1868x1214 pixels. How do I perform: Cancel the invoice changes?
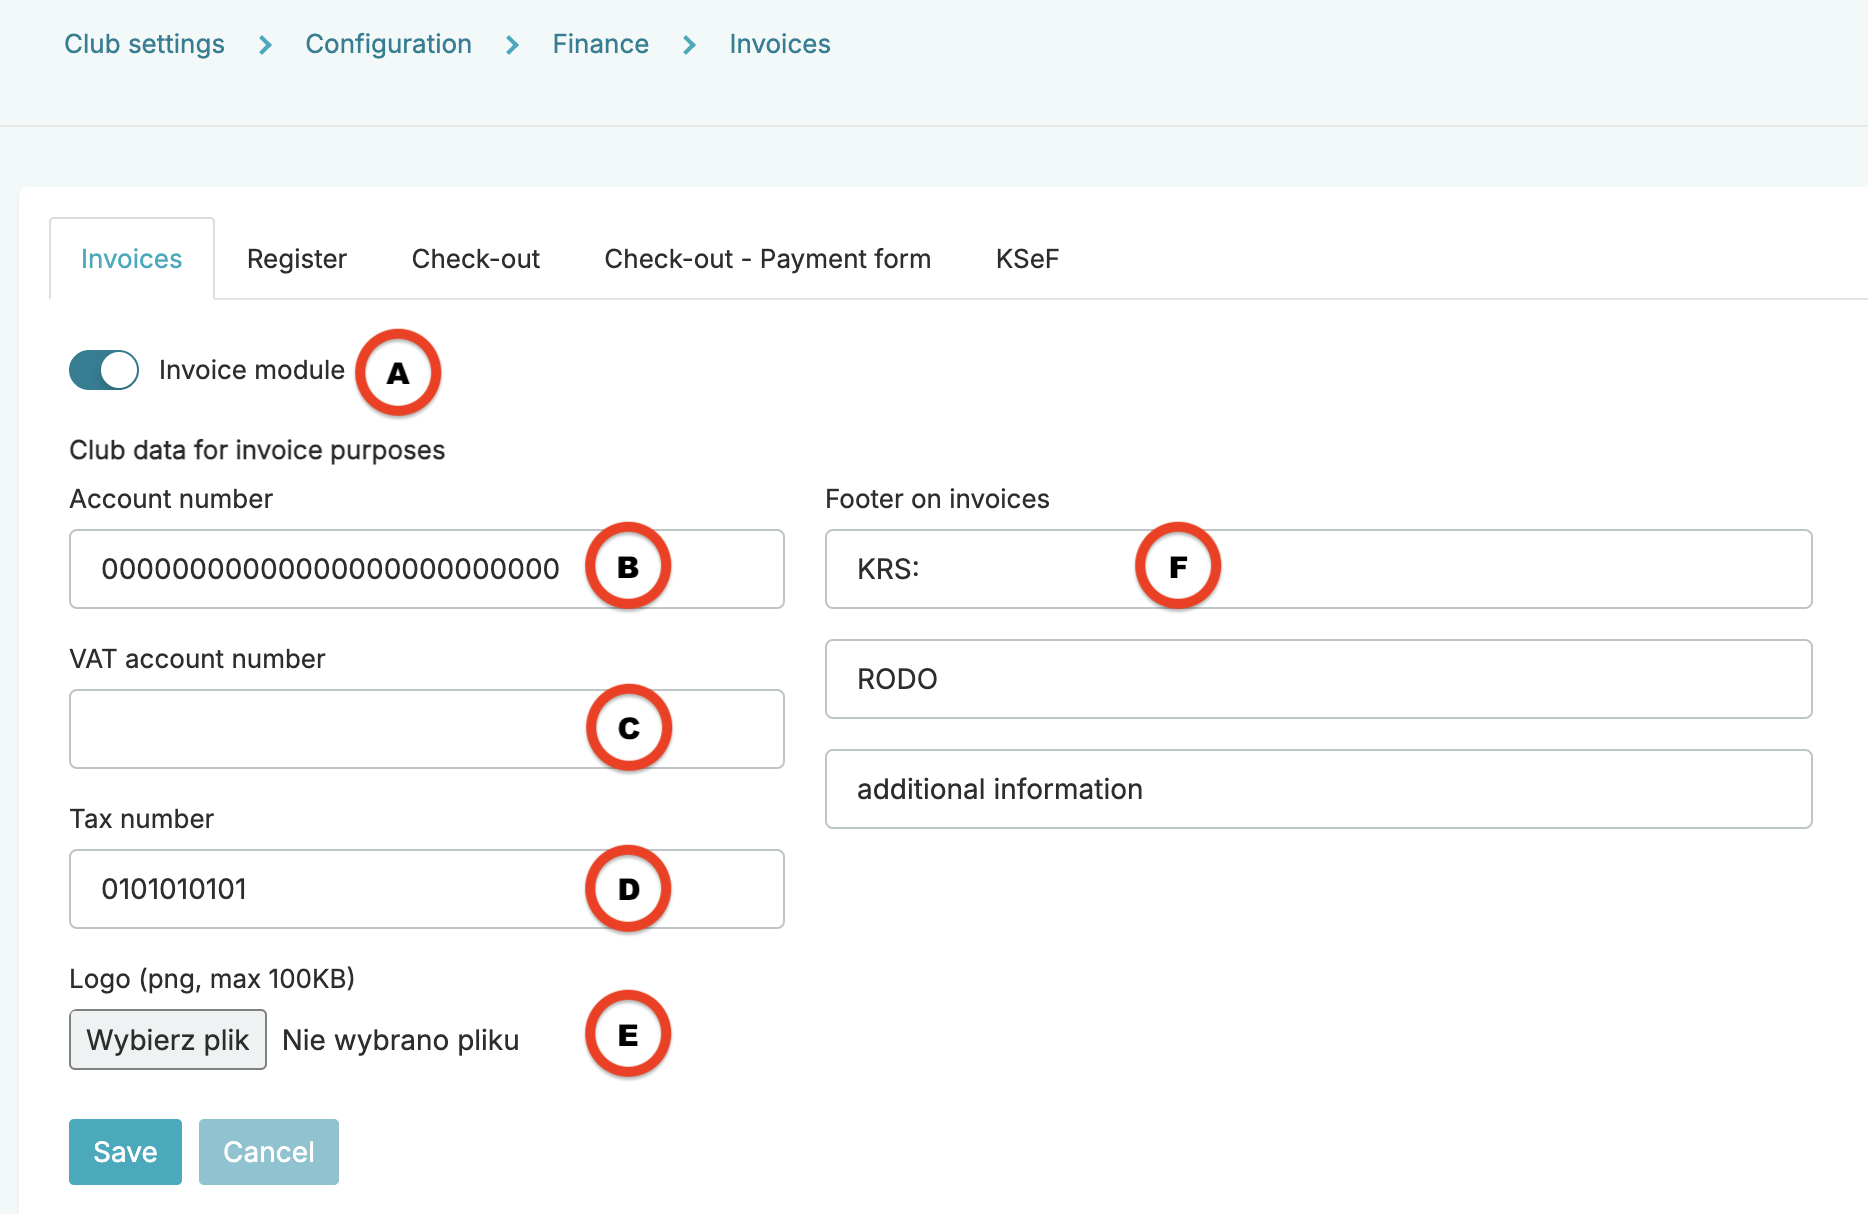268,1152
